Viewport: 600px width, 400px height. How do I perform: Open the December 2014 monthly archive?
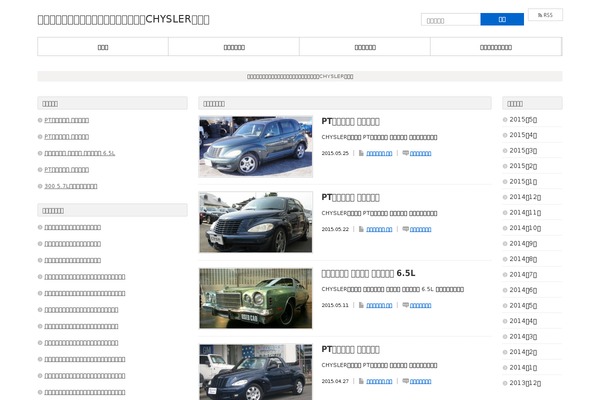pyautogui.click(x=525, y=197)
